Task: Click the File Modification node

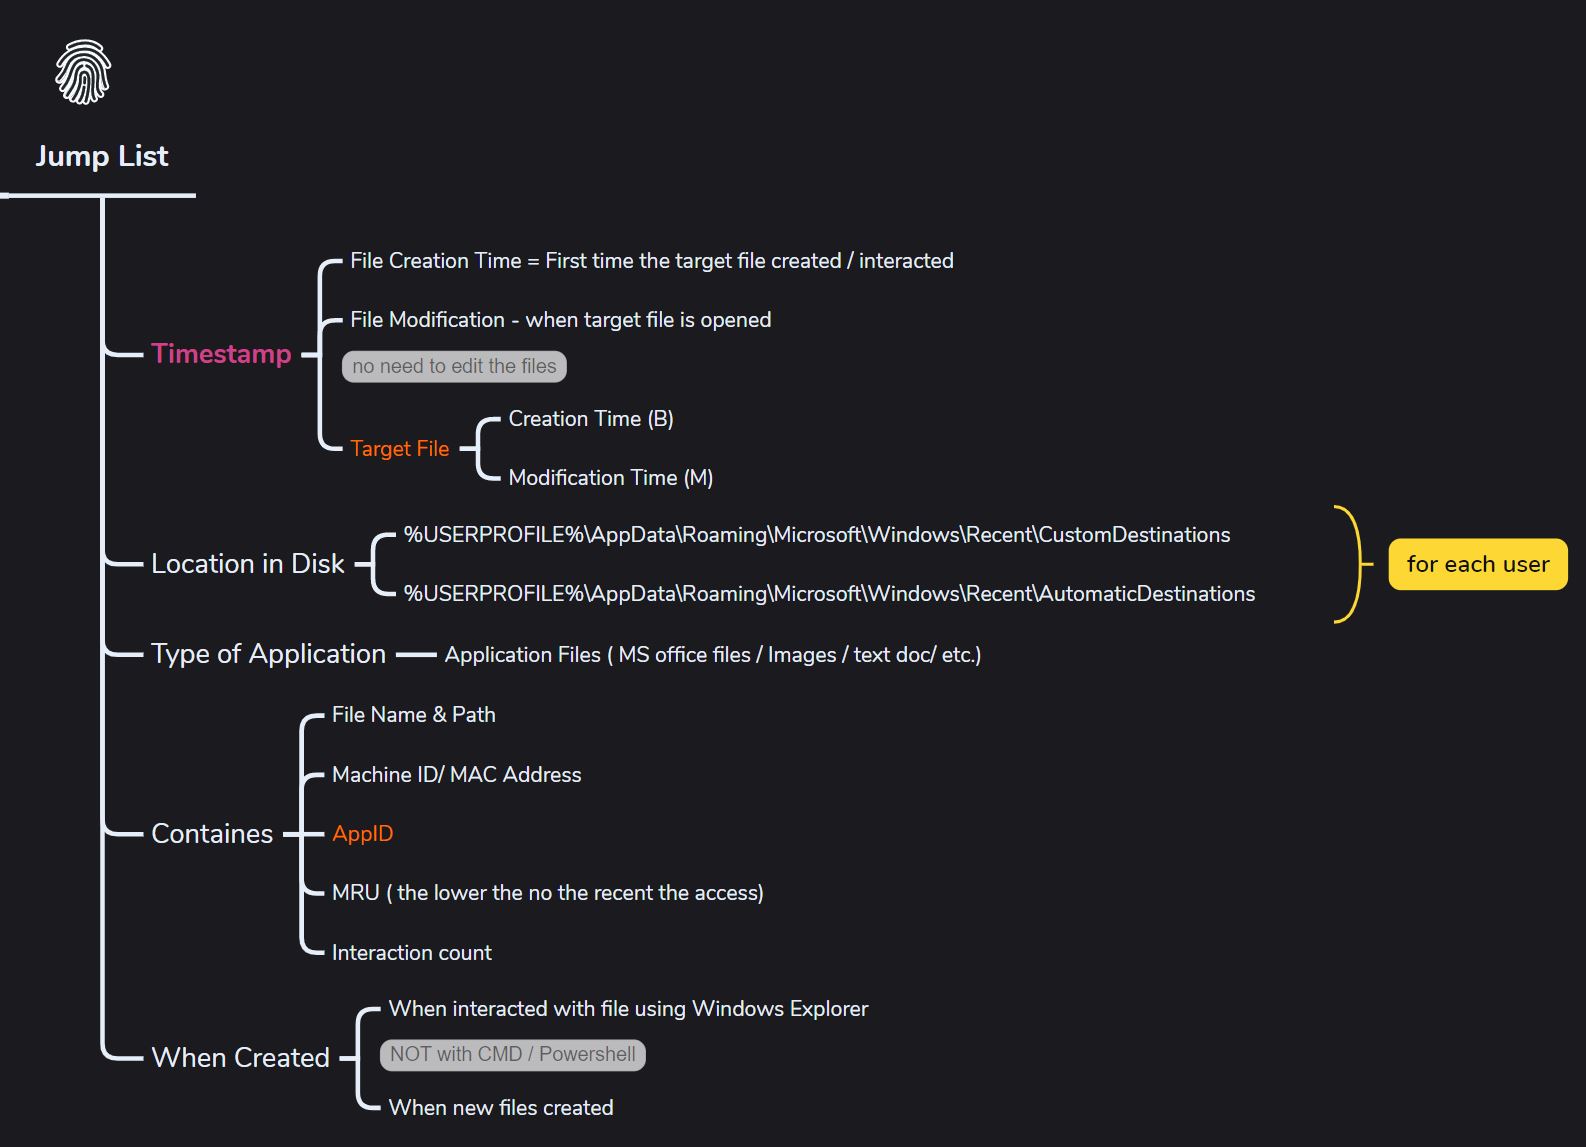Action: point(561,320)
